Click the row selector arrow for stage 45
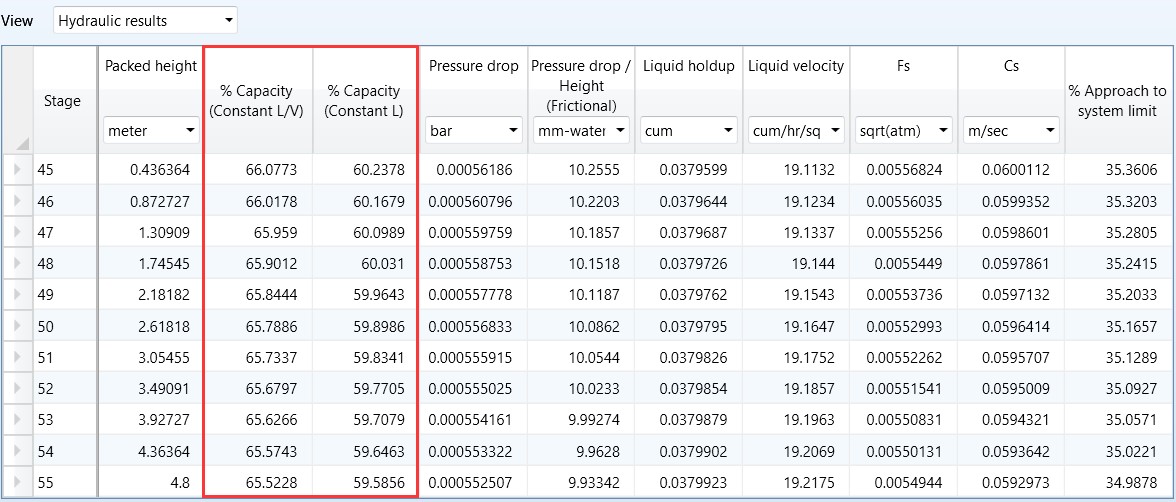This screenshot has width=1176, height=502. coord(17,170)
